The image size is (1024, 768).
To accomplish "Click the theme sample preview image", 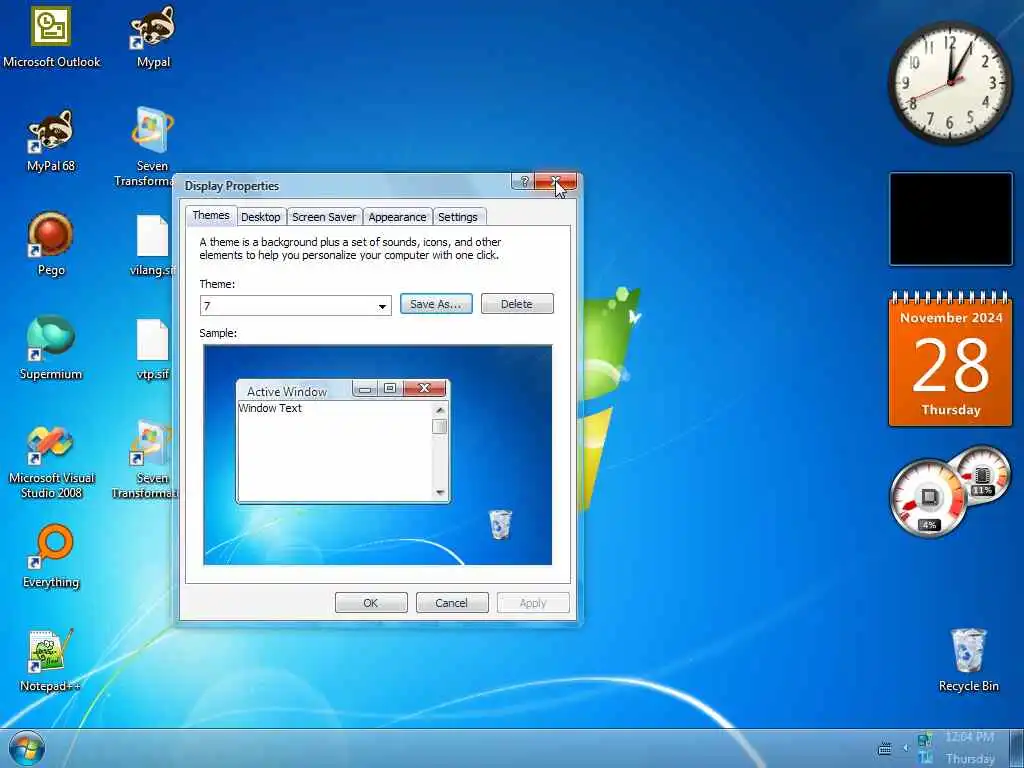I will (377, 455).
